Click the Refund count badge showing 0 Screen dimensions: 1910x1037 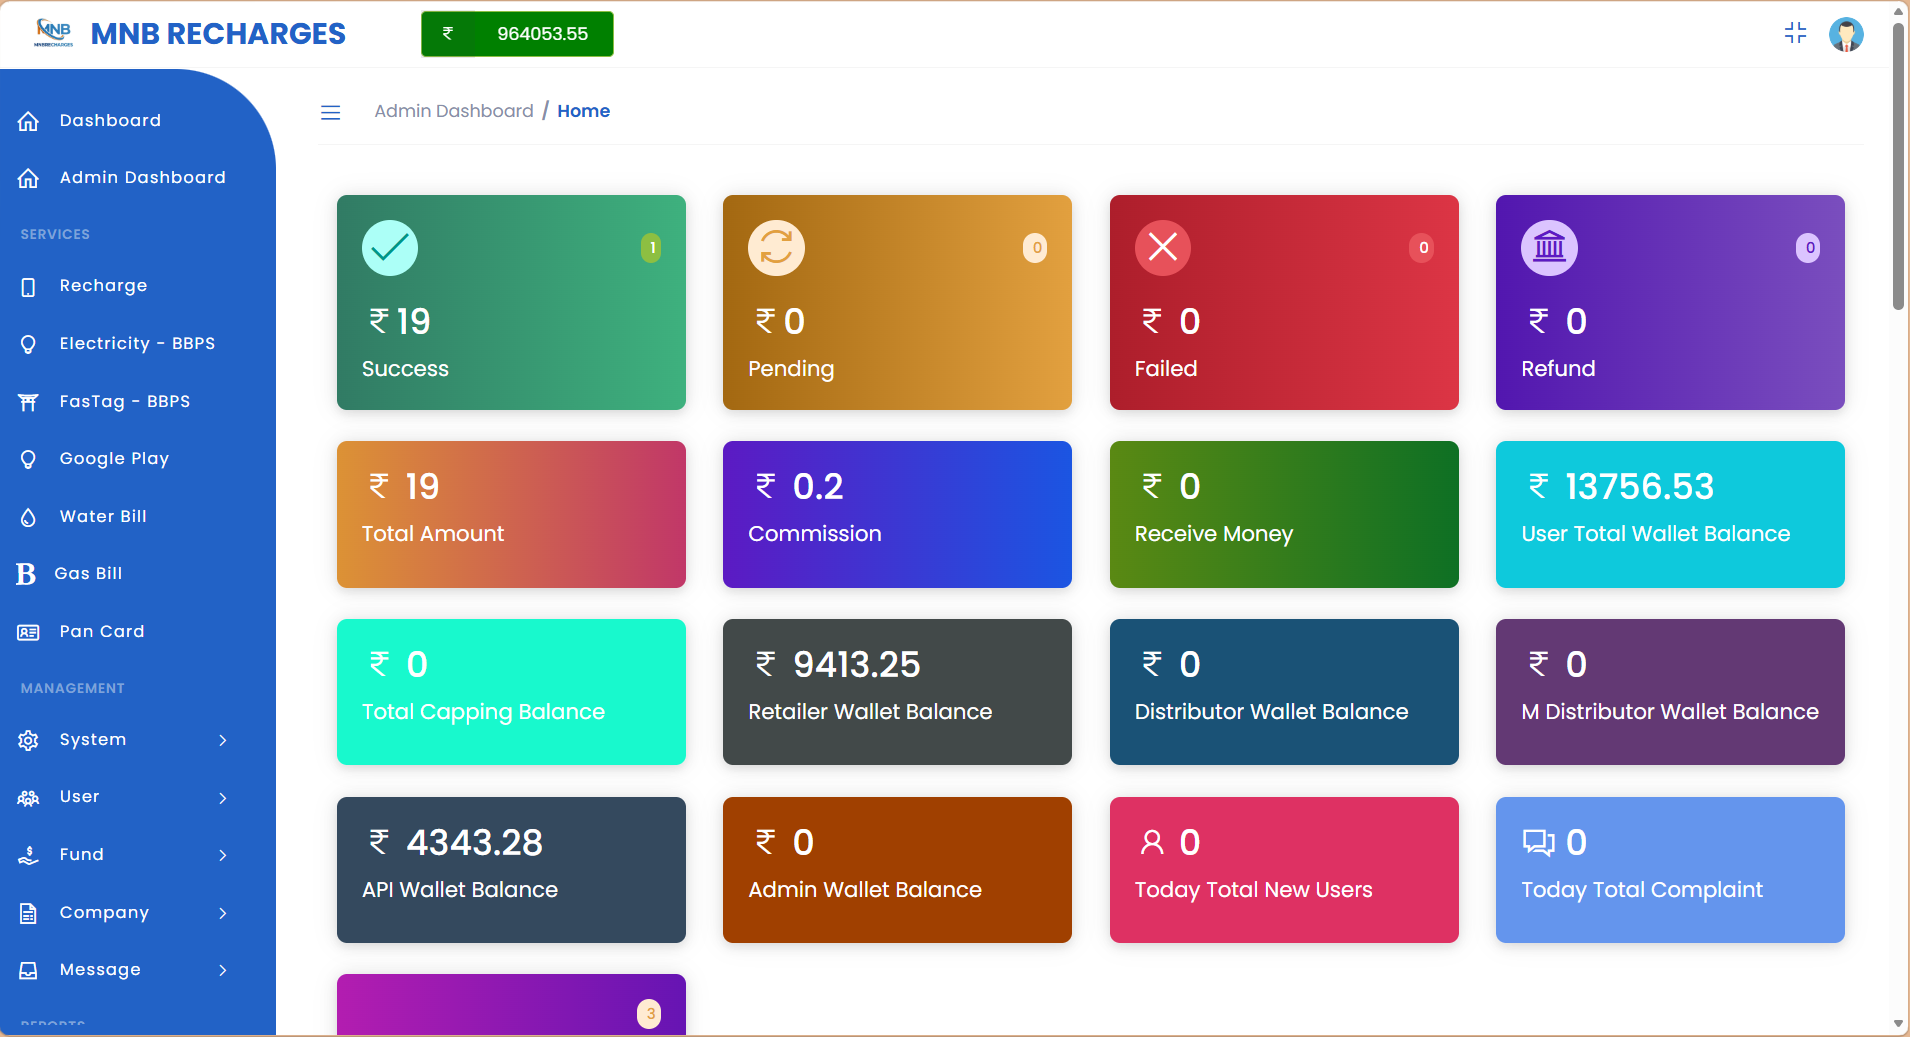click(x=1808, y=248)
